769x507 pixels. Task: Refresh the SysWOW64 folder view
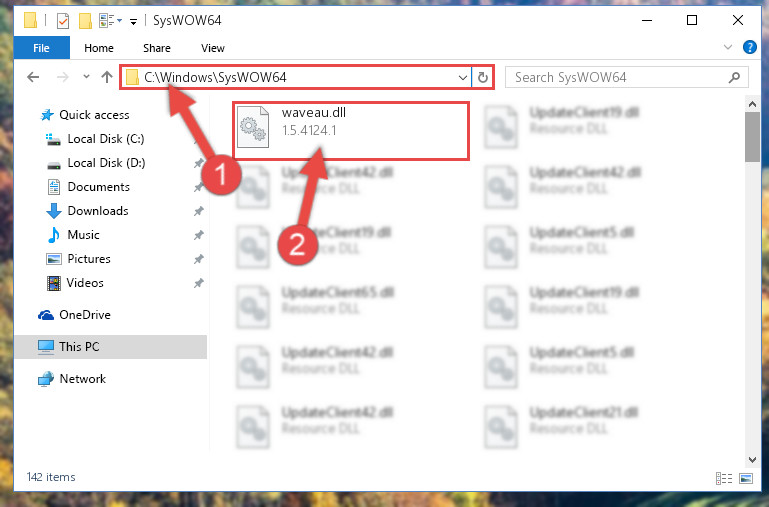coord(483,77)
